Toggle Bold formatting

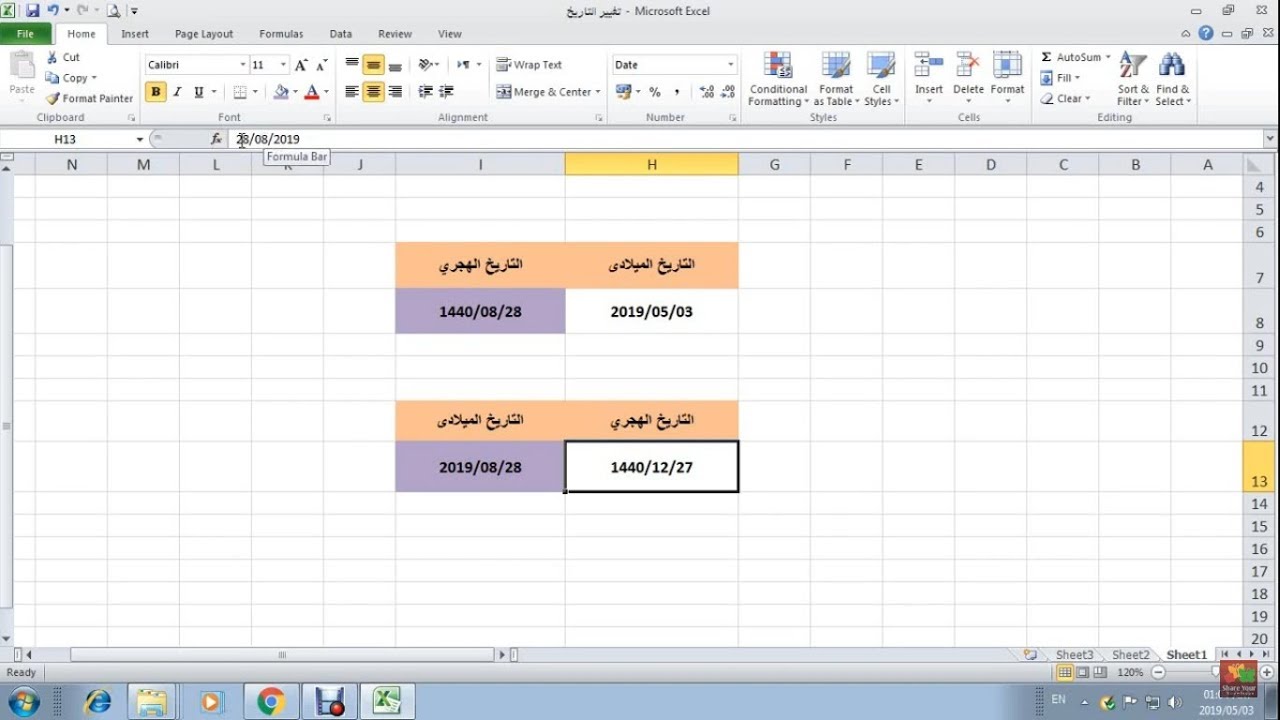(156, 92)
